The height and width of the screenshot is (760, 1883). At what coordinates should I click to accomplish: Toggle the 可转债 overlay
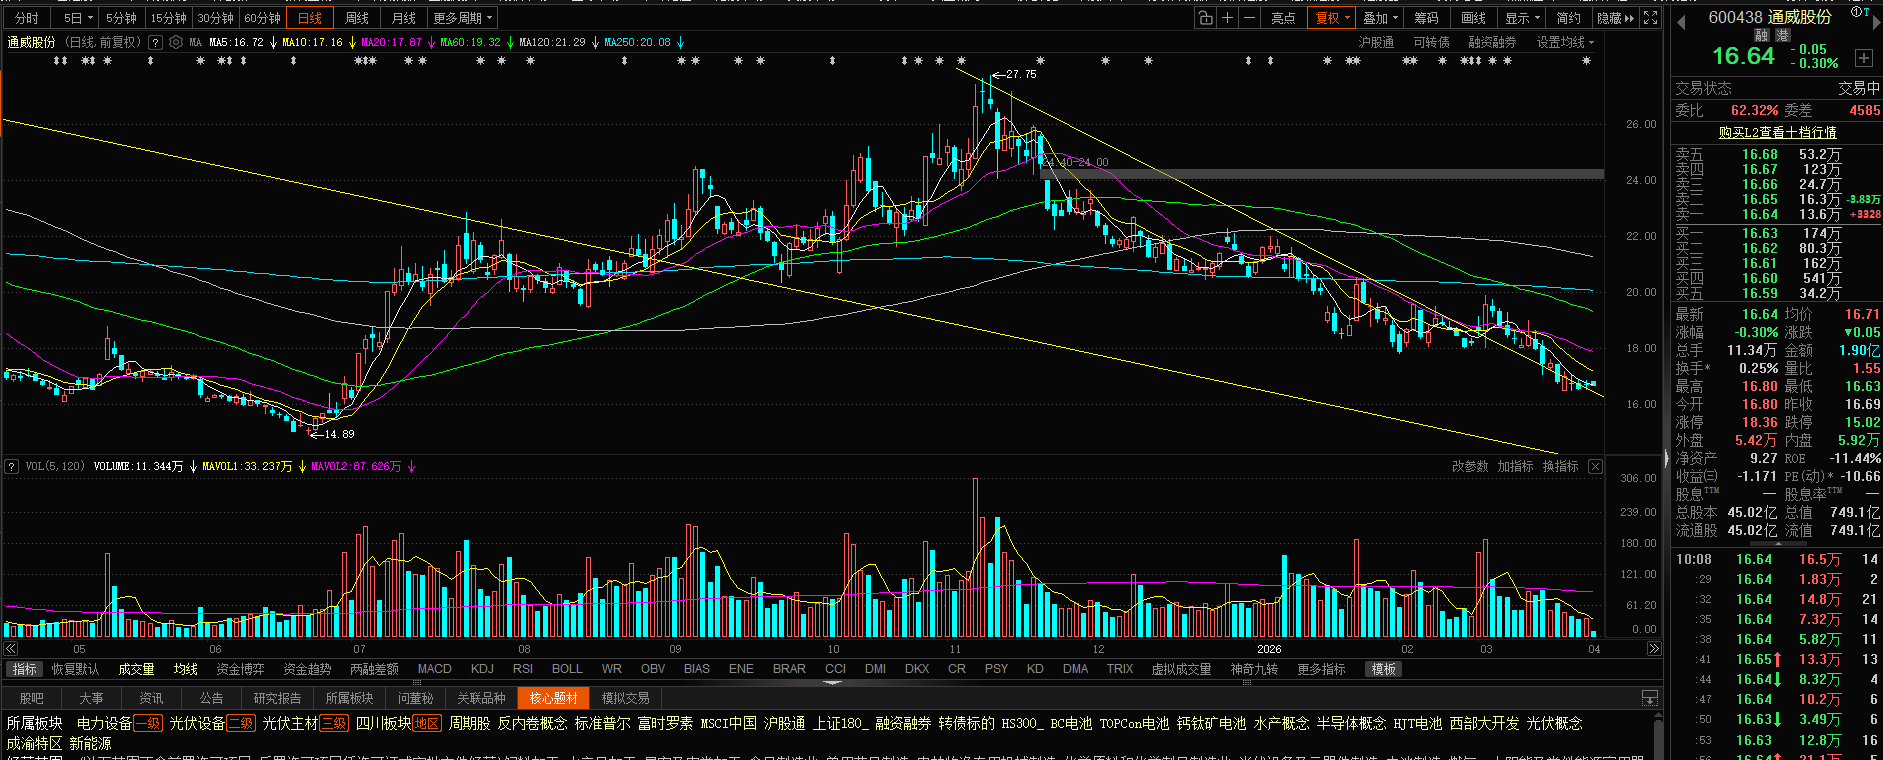[1431, 42]
